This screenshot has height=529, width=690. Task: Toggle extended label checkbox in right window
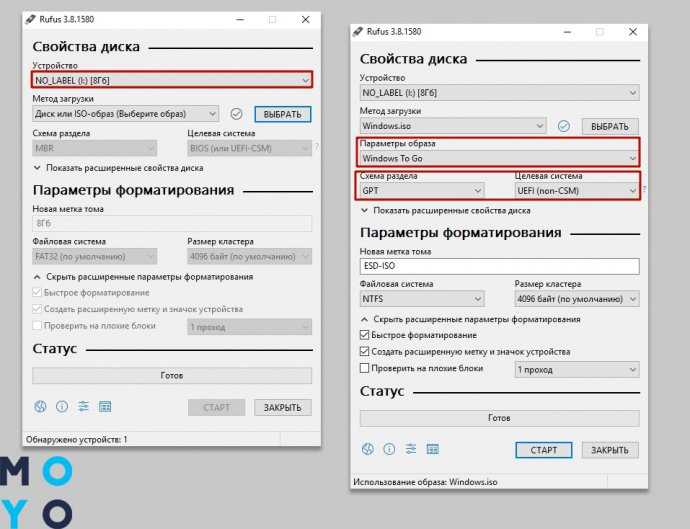click(x=364, y=352)
